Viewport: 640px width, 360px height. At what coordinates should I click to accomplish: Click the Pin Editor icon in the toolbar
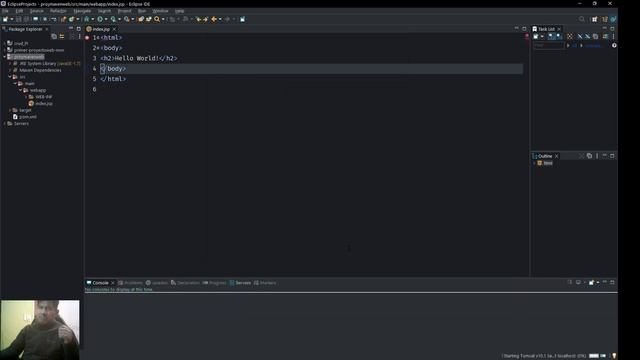click(242, 19)
